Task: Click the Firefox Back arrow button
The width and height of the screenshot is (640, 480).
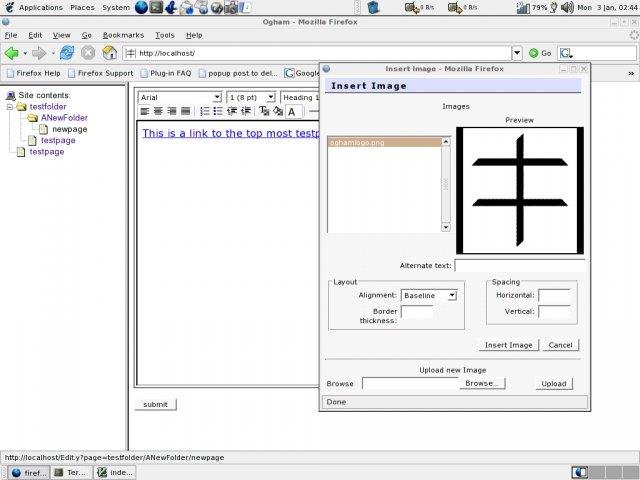Action: tap(13, 53)
